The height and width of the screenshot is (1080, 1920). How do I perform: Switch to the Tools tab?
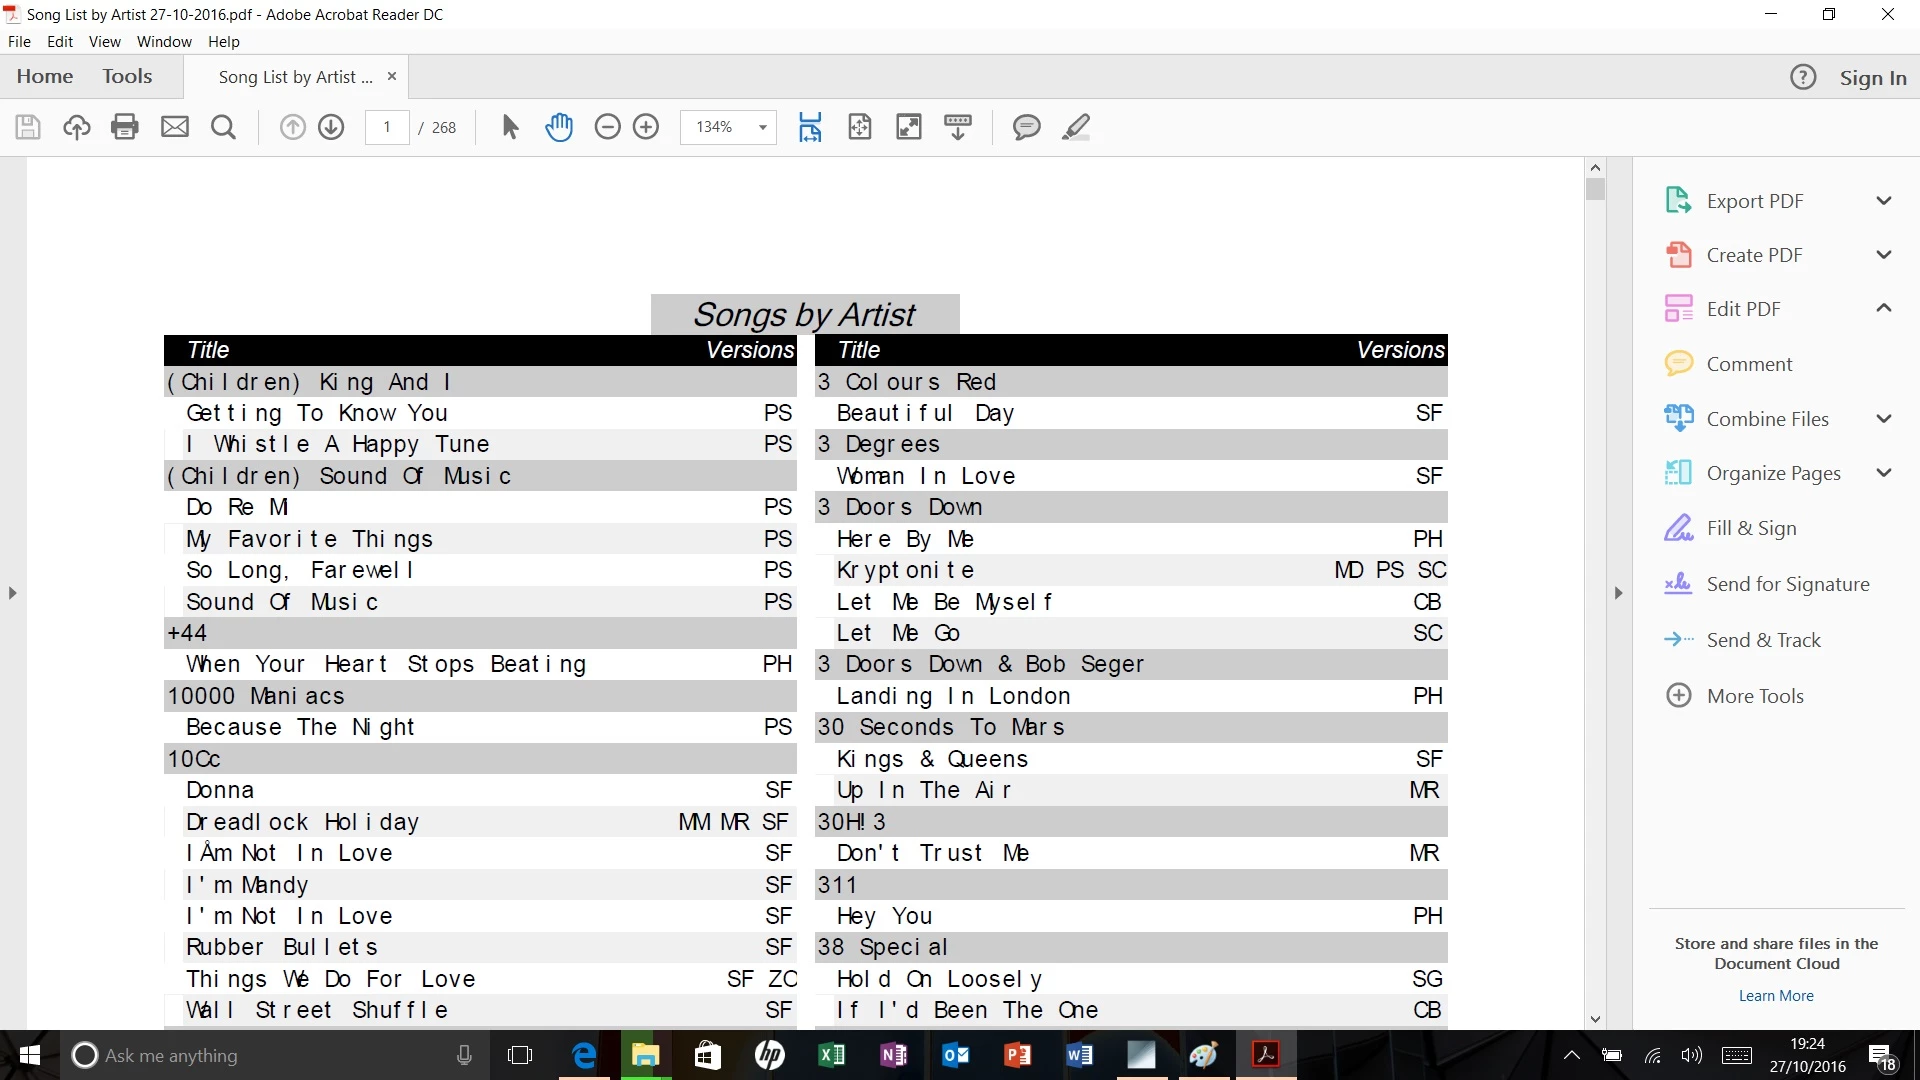tap(127, 77)
